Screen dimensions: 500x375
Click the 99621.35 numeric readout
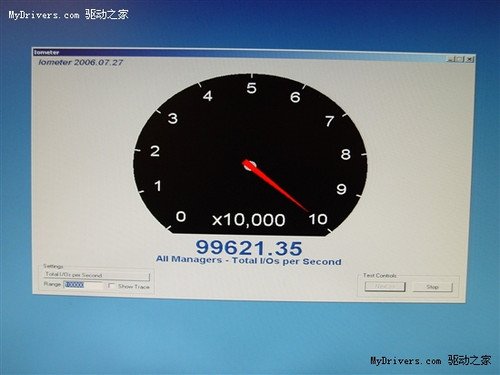tap(249, 248)
